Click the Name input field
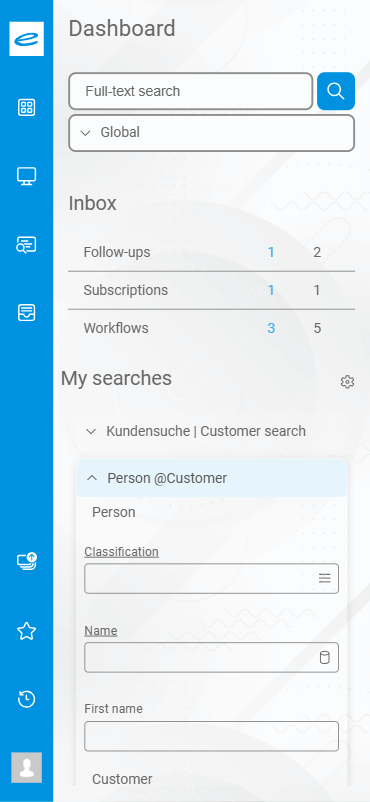 [x=211, y=657]
